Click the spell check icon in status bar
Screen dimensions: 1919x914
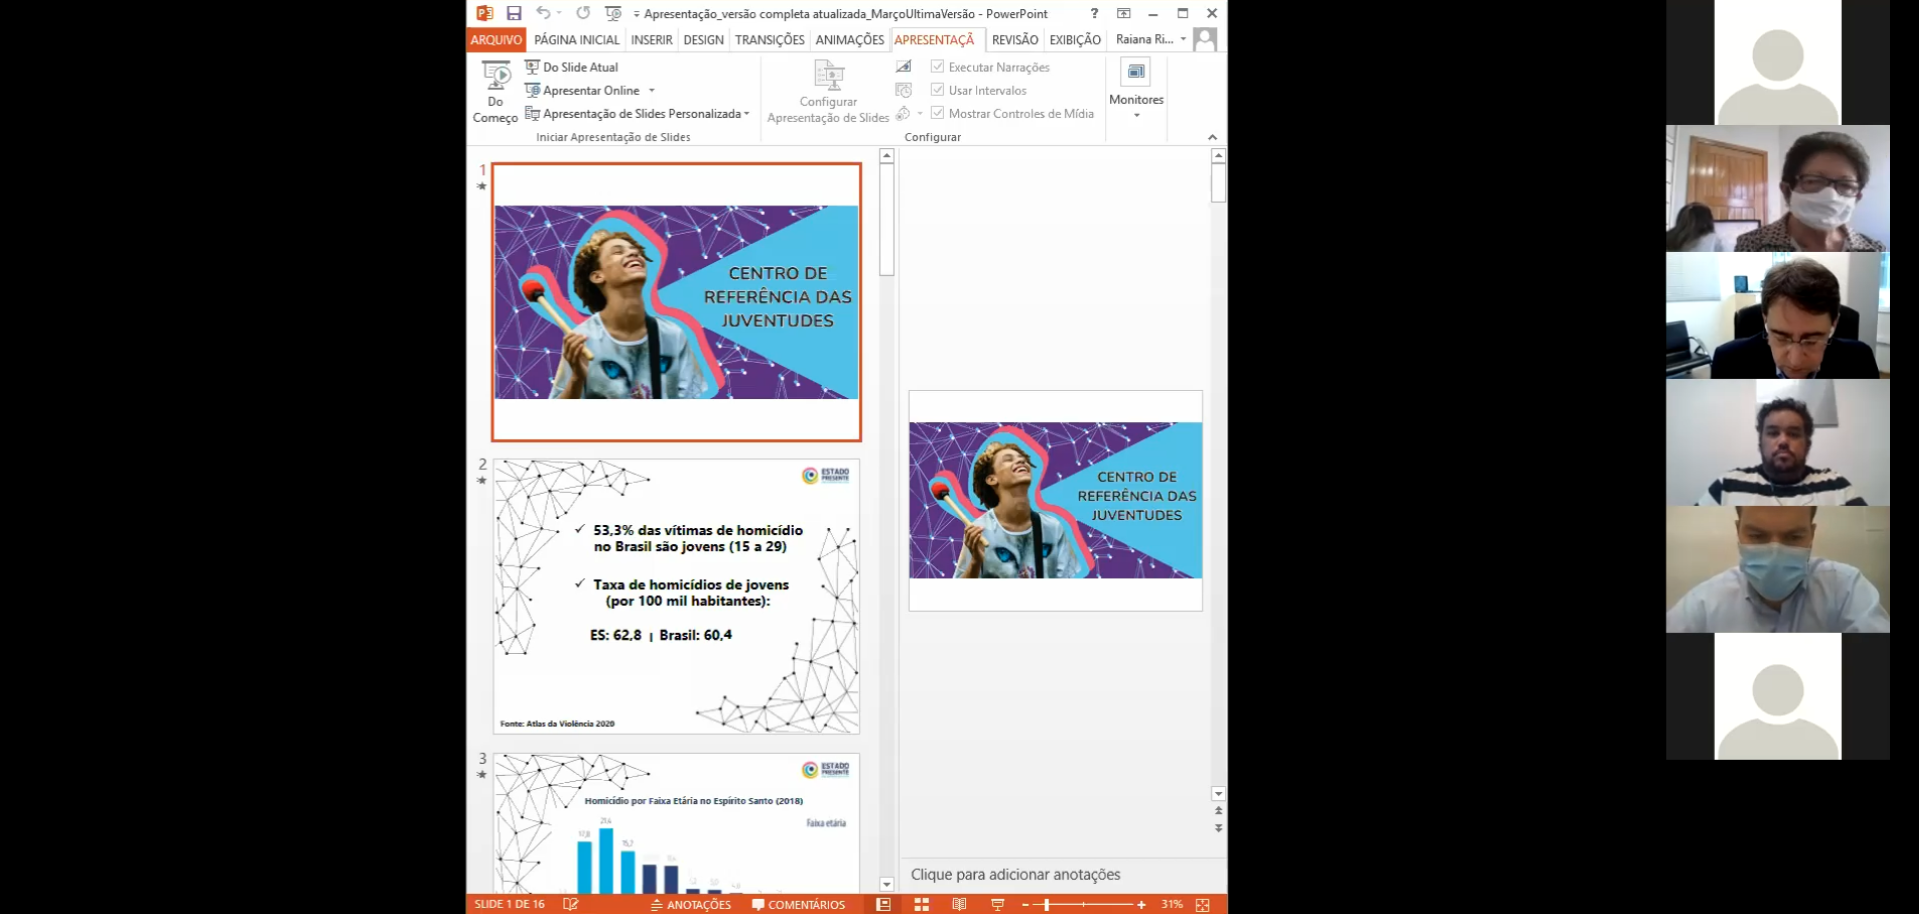tap(571, 904)
